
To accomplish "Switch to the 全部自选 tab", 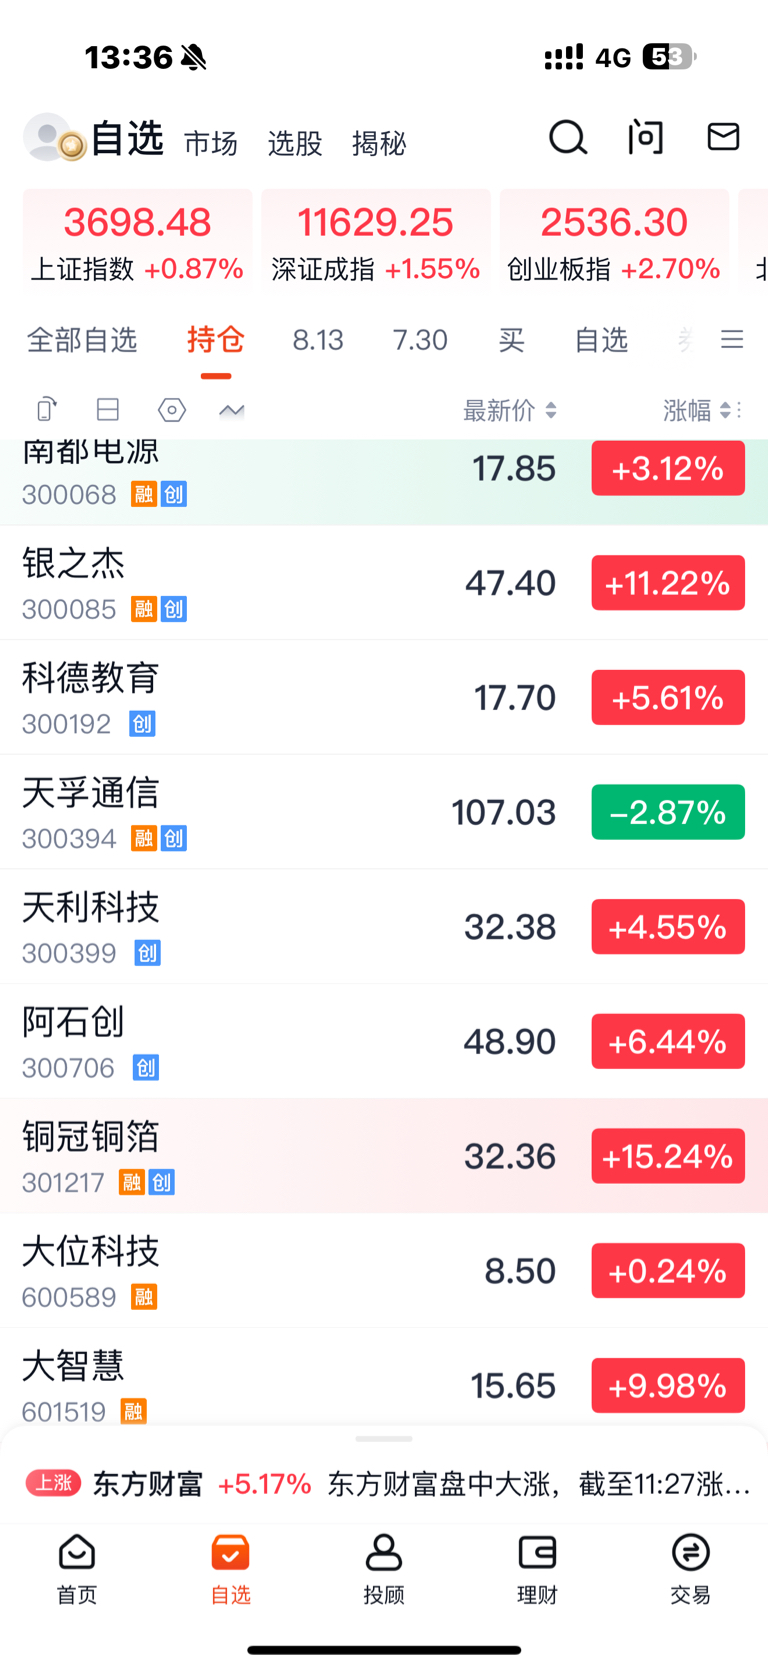I will click(x=82, y=340).
